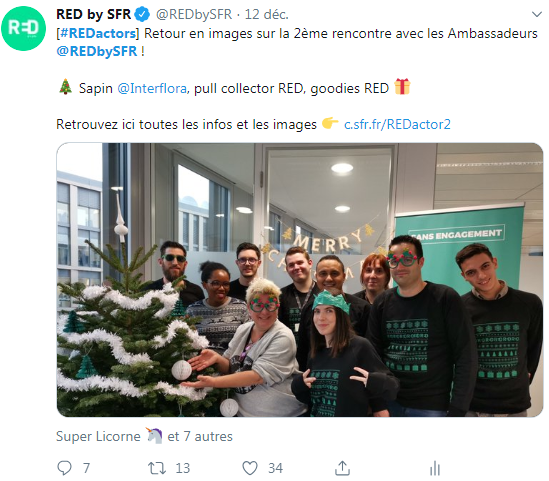The image size is (549, 481).
Task: Click the @REDbySFR handle in header
Action: pyautogui.click(x=194, y=14)
